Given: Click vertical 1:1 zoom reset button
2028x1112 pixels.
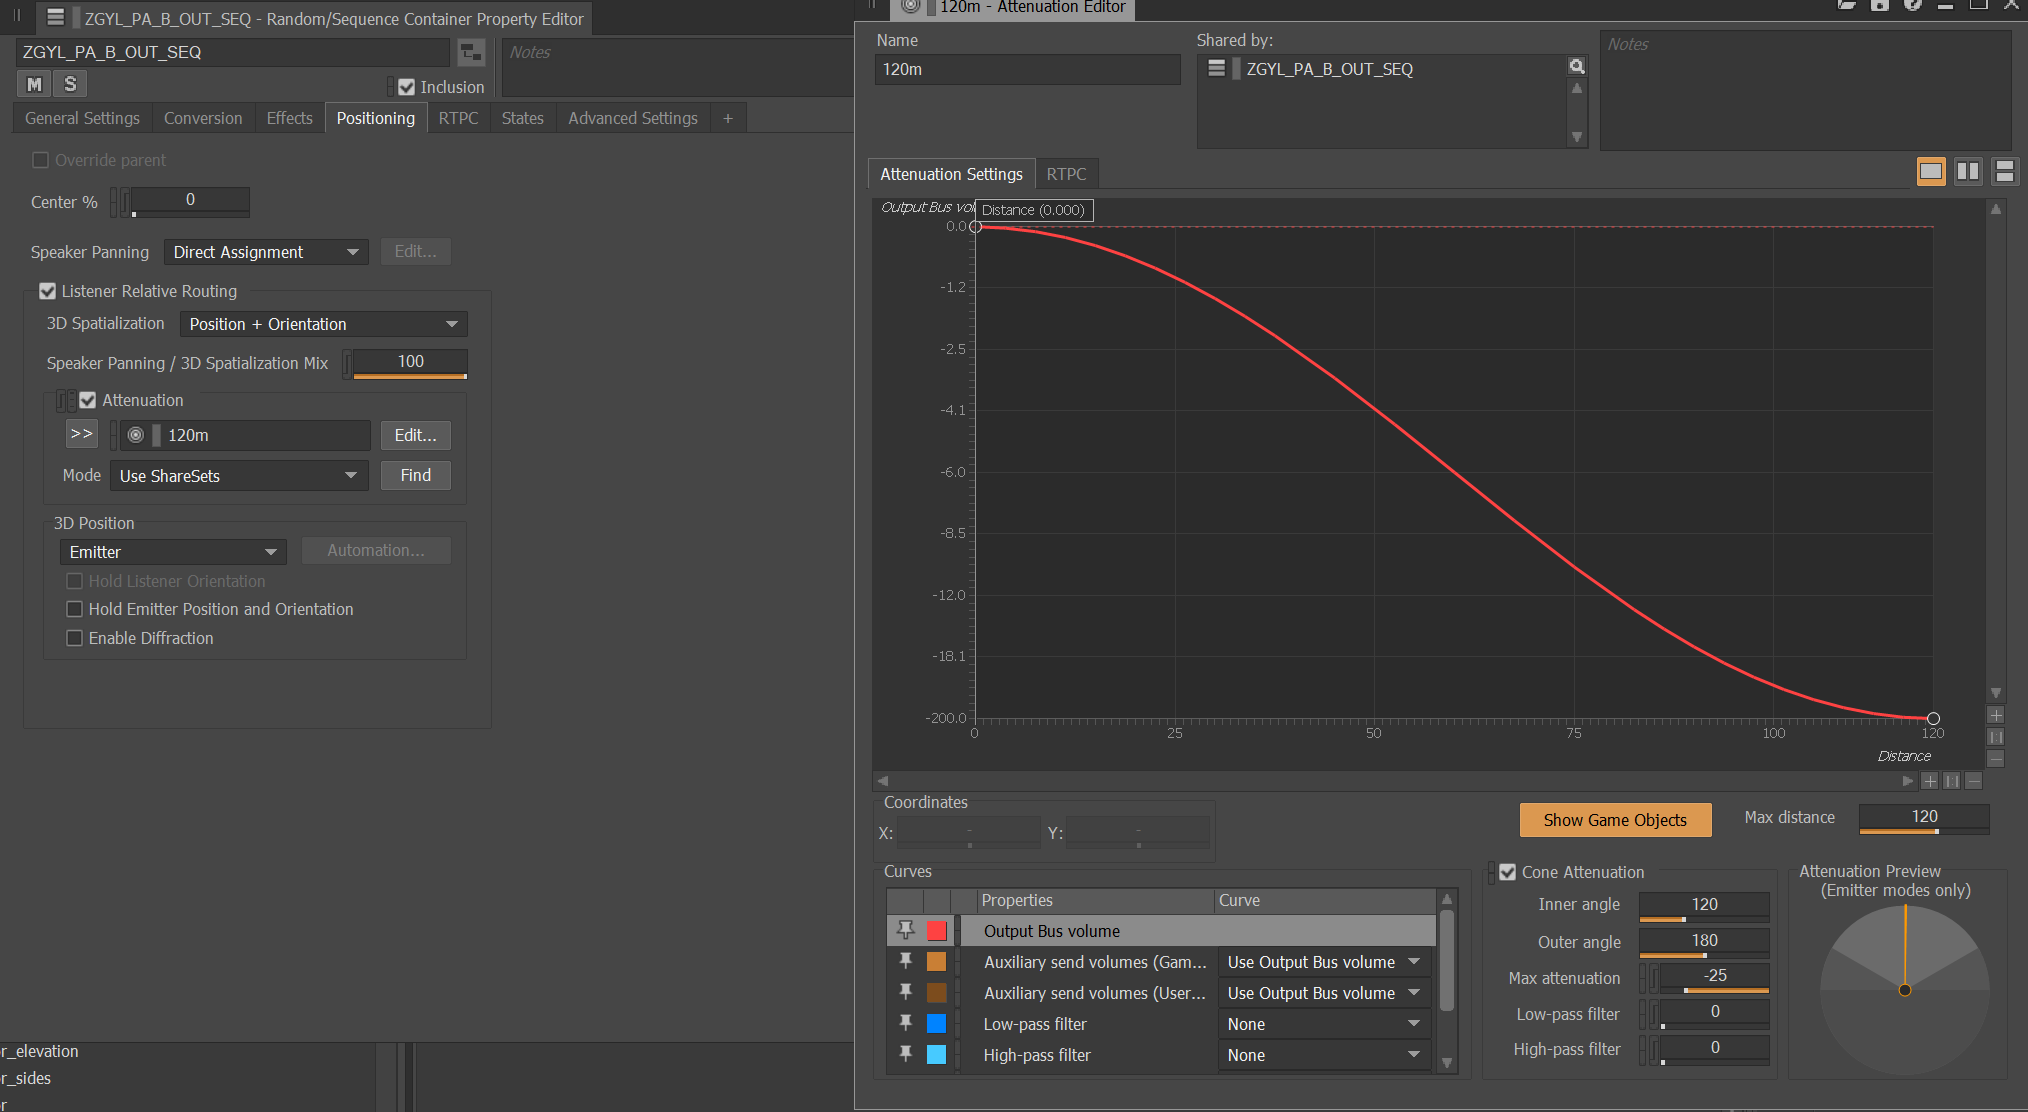Looking at the screenshot, I should [1996, 737].
